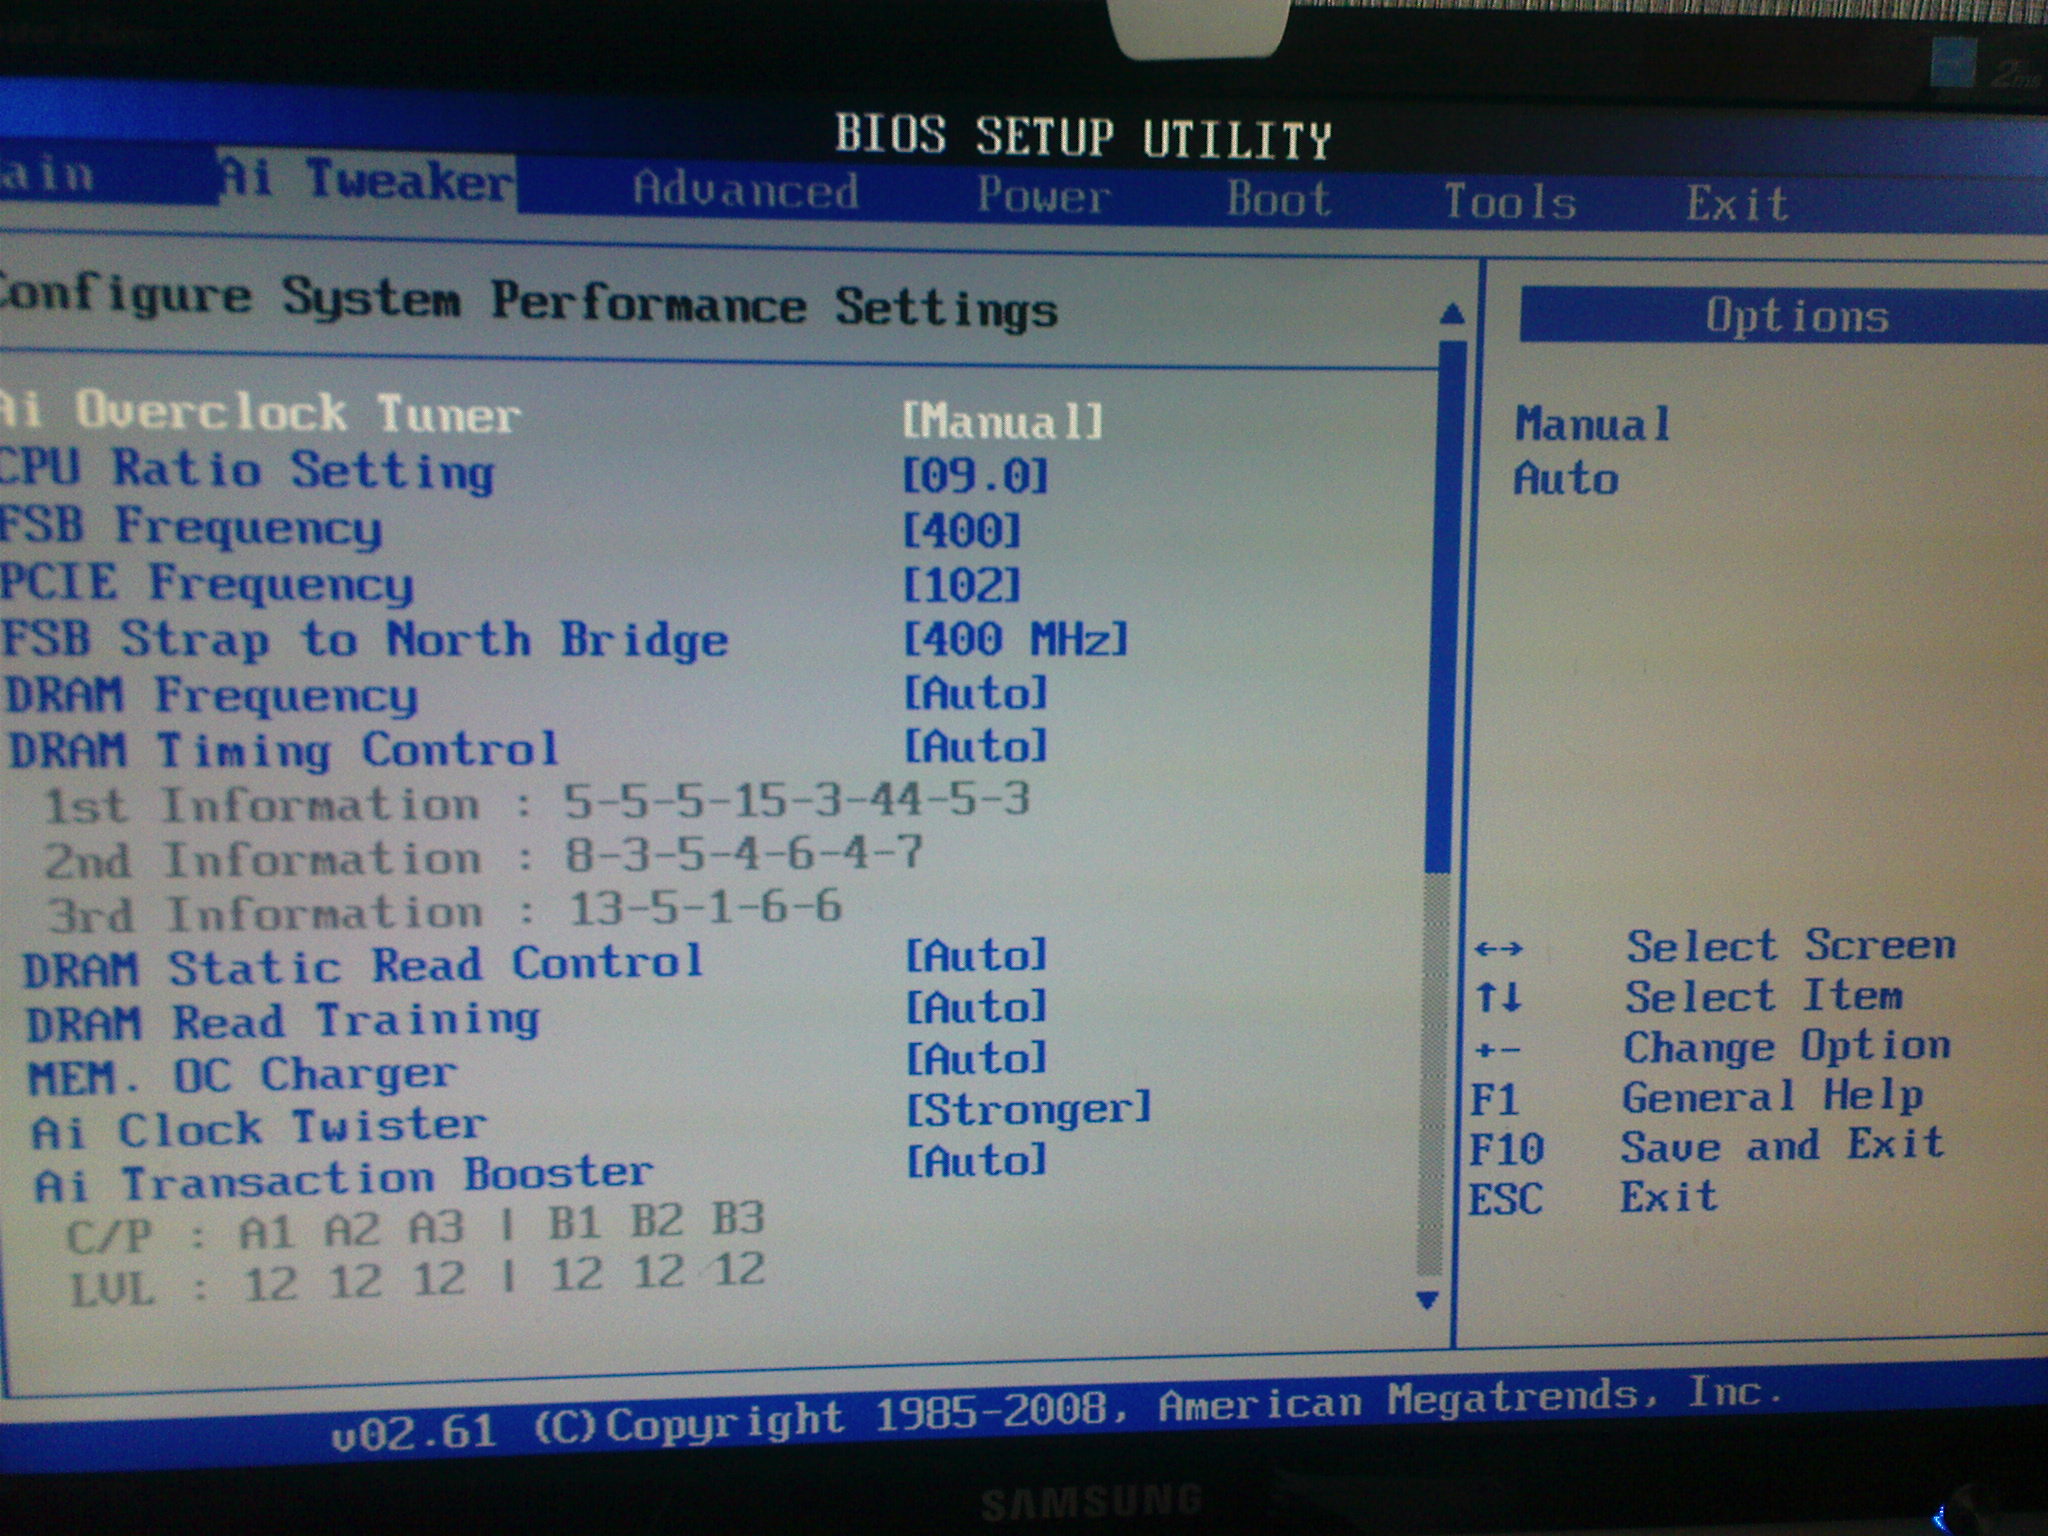
Task: Edit FSB Frequency 400 field
Action: pyautogui.click(x=961, y=530)
